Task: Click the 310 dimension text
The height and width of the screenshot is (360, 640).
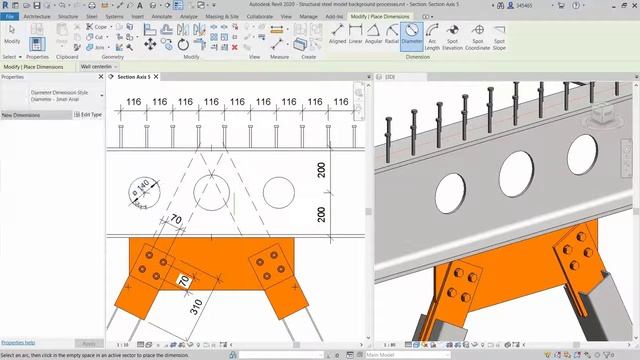Action: pyautogui.click(x=196, y=307)
